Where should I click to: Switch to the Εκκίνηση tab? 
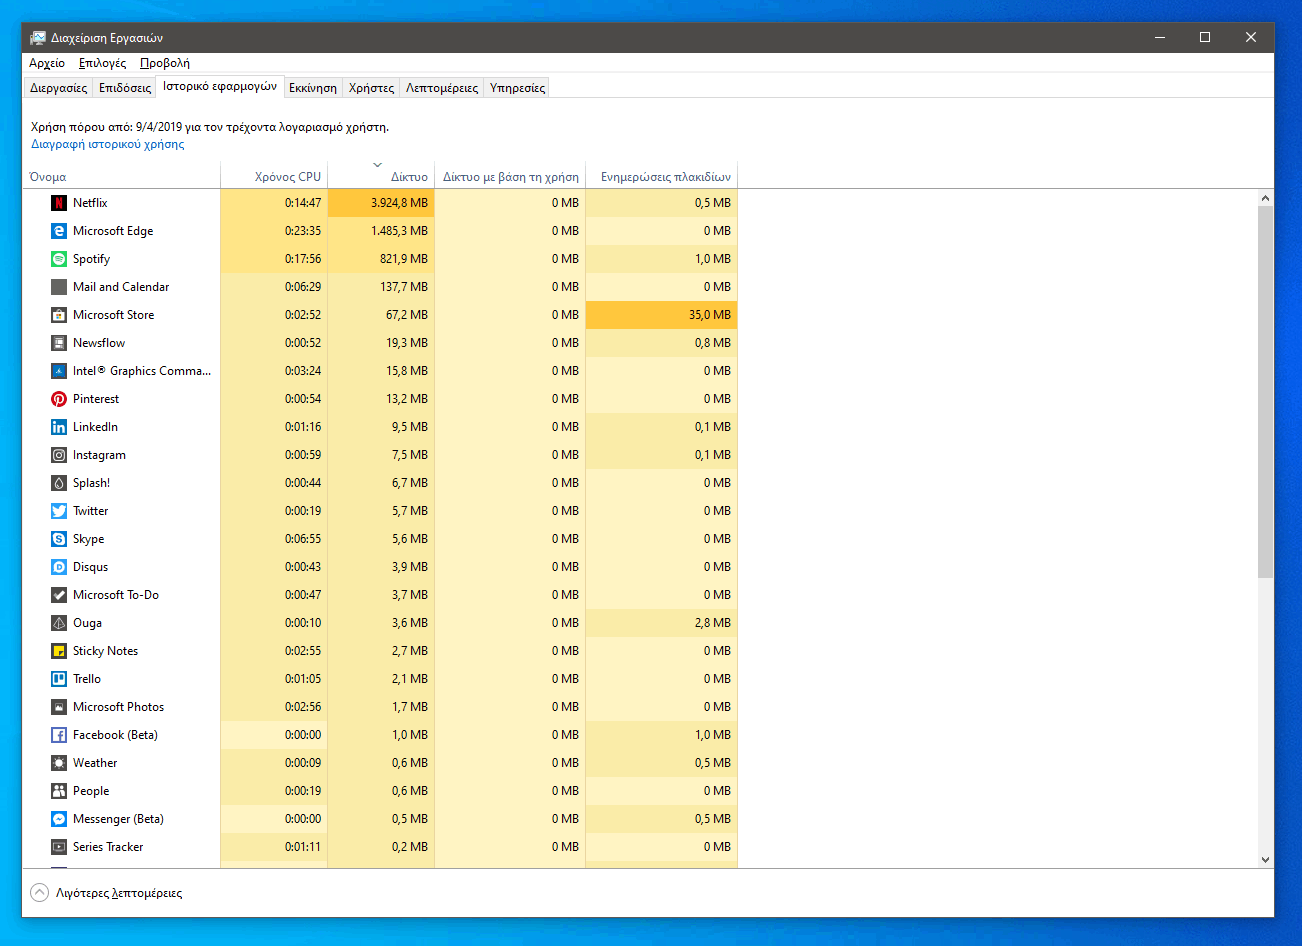(x=313, y=88)
